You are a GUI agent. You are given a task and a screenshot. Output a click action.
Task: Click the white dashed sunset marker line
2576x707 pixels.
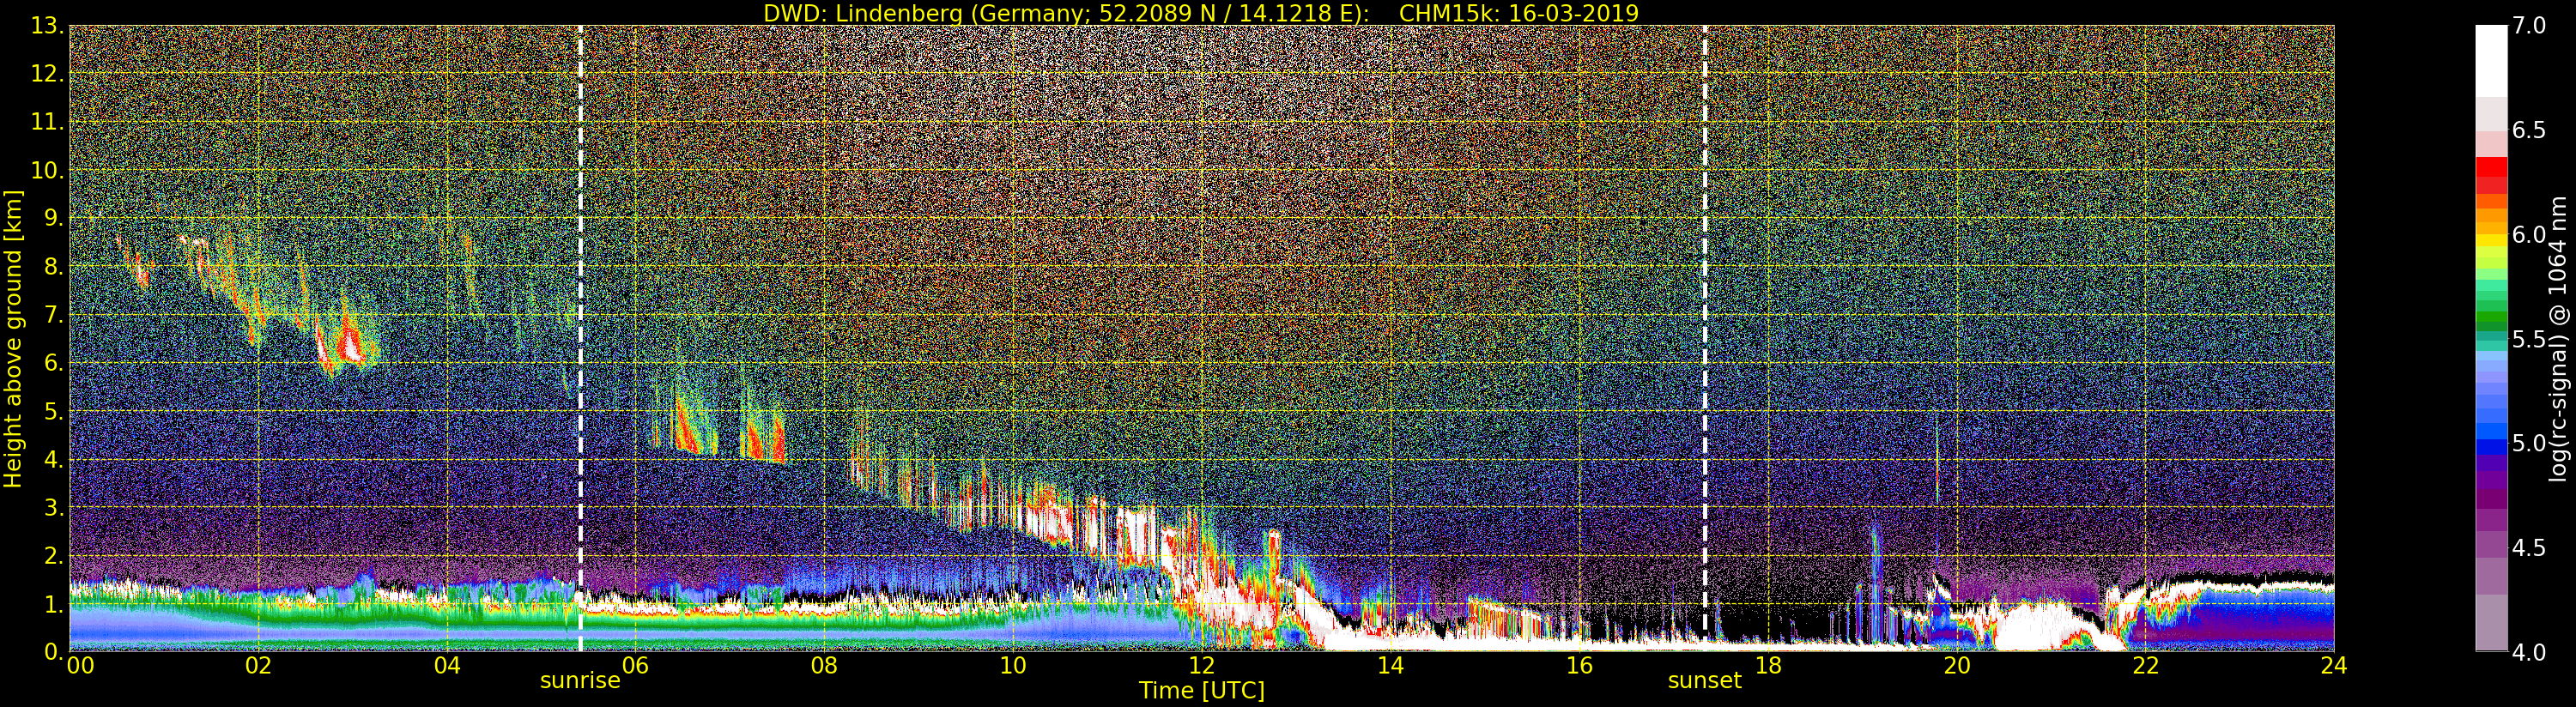point(1704,338)
